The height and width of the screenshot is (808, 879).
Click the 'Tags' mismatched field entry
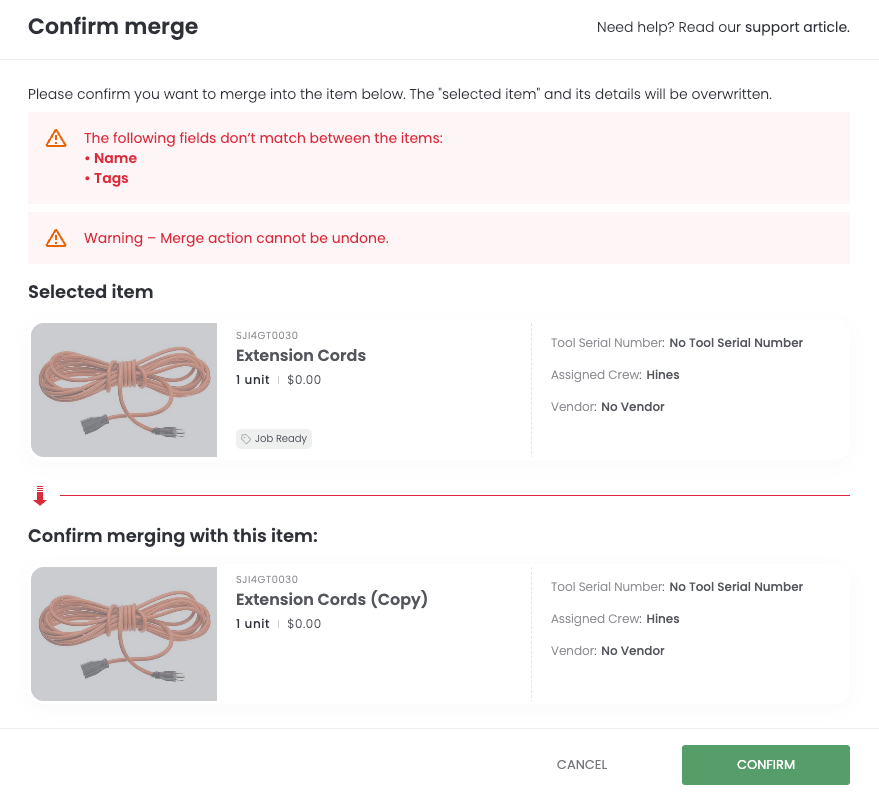[111, 178]
